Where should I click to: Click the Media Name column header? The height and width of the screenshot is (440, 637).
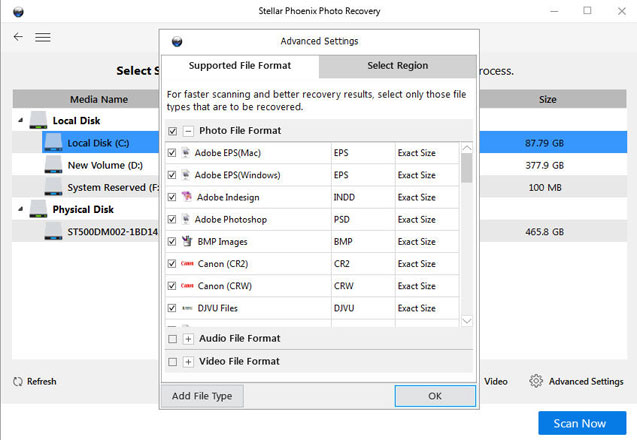point(99,100)
